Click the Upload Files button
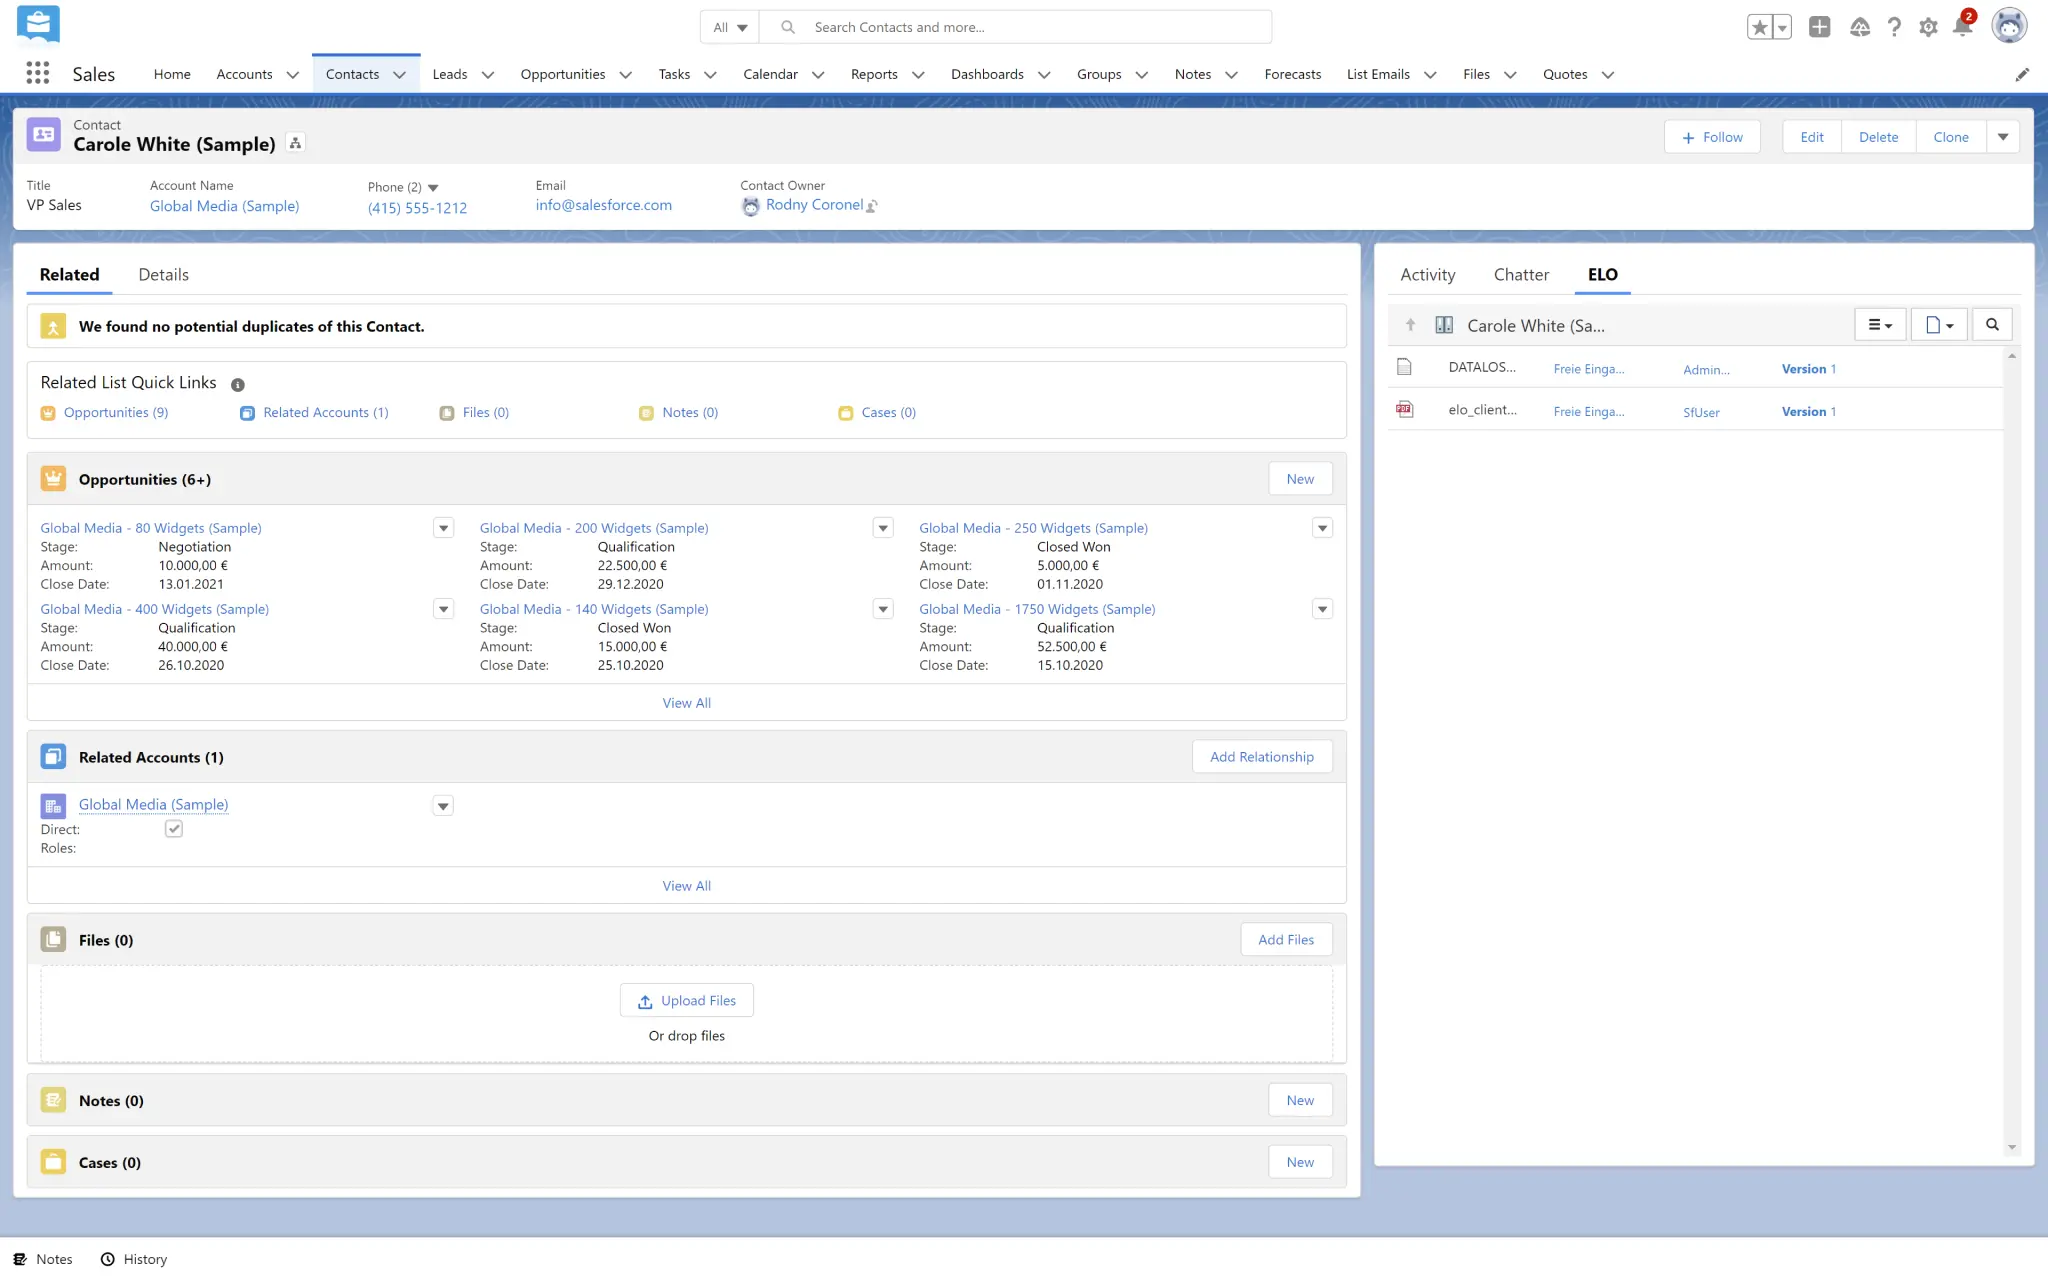This screenshot has width=2048, height=1280. point(686,1000)
